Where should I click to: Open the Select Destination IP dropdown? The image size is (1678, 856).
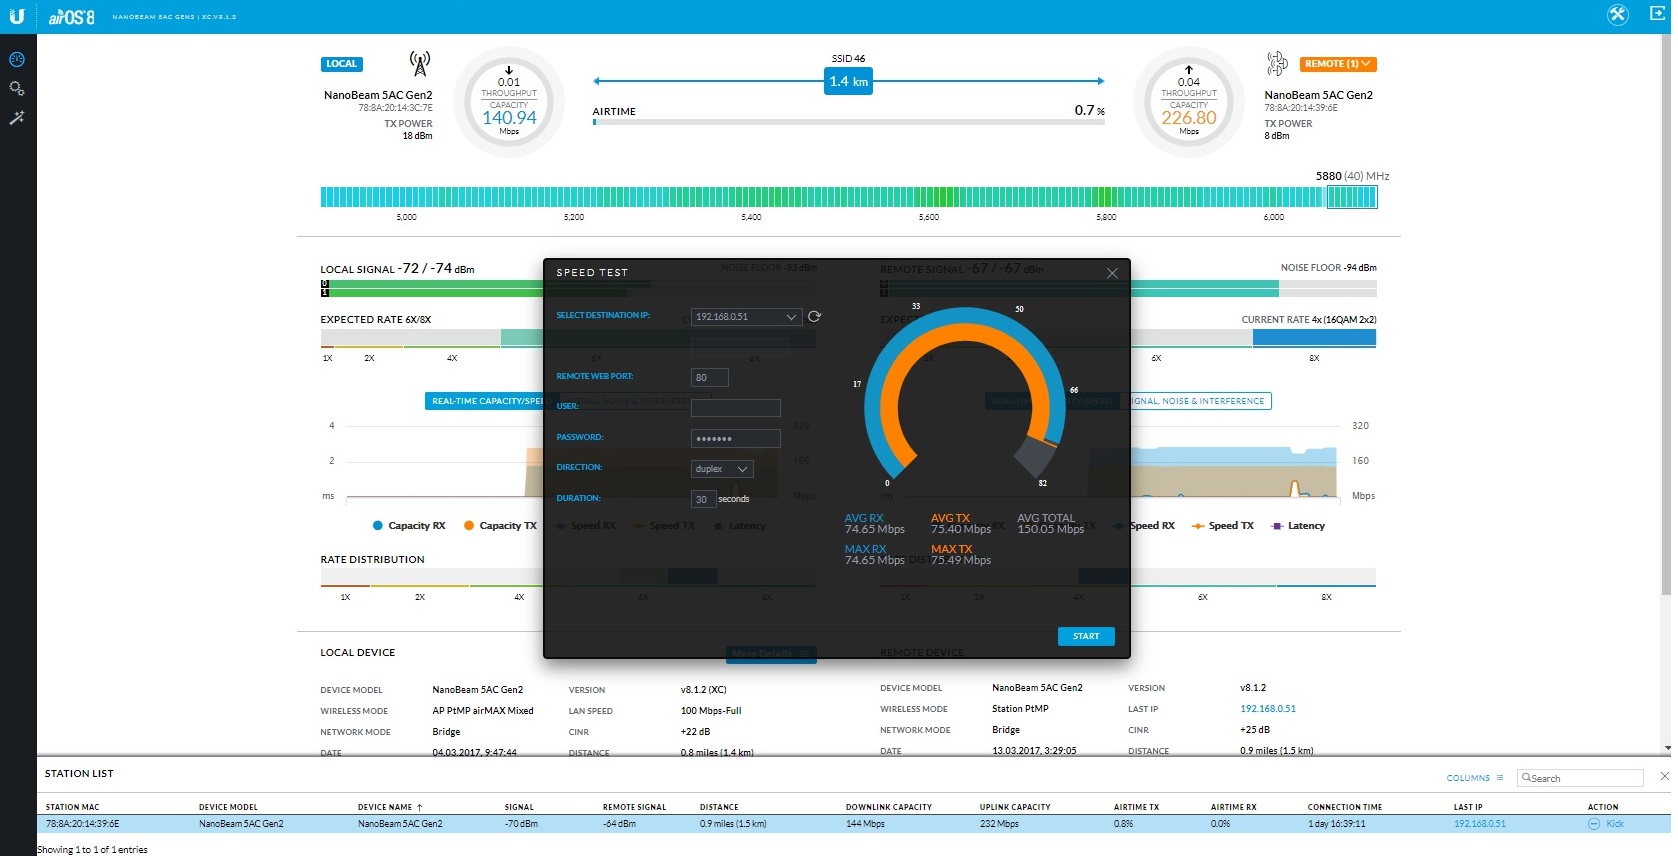[747, 317]
